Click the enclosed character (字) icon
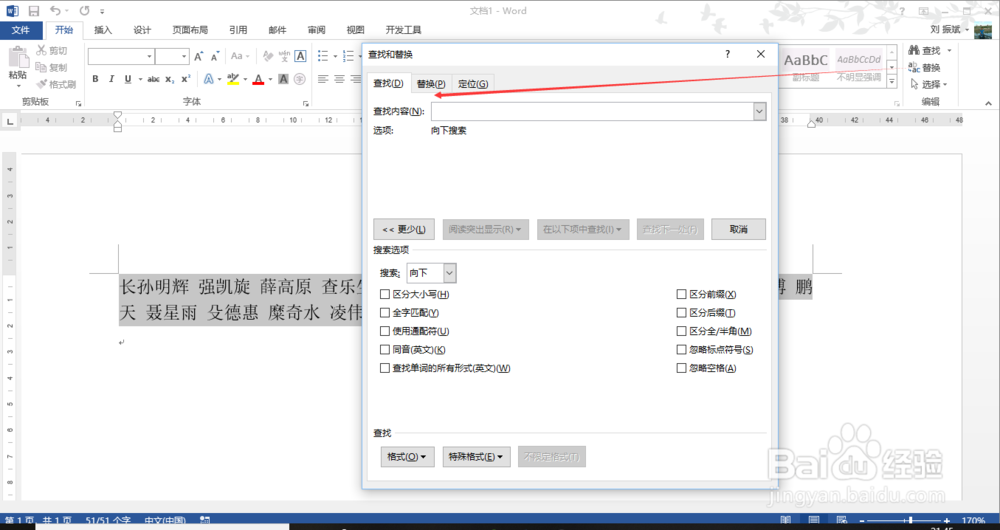 coord(300,79)
